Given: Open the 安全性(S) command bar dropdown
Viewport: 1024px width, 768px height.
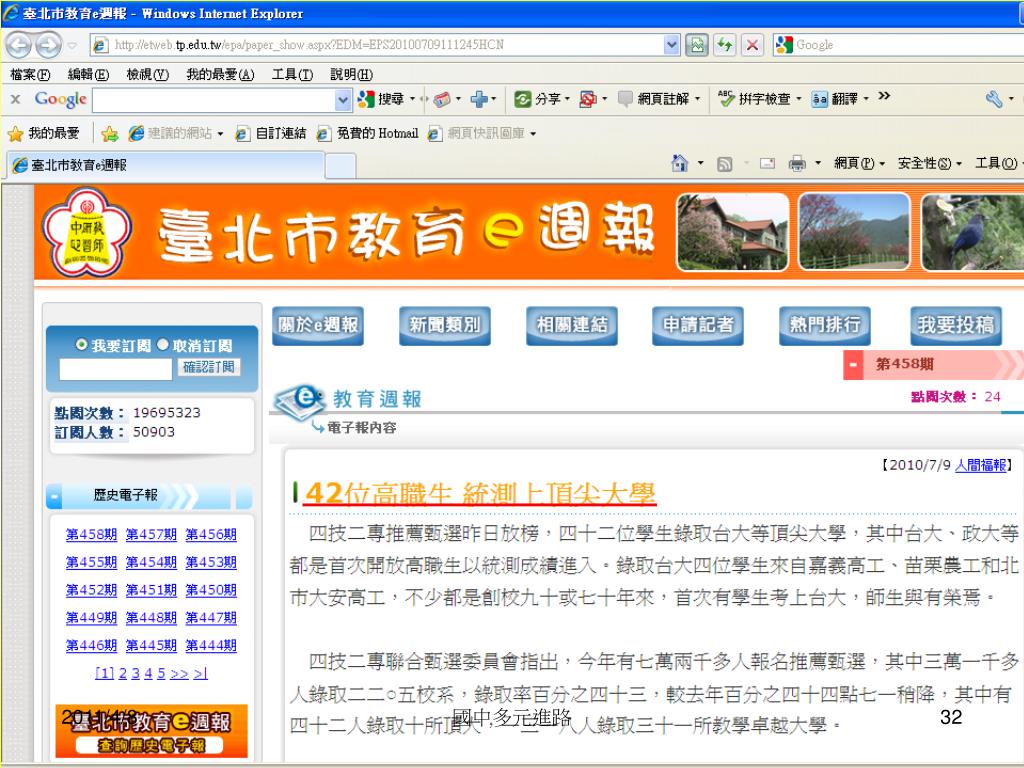Looking at the screenshot, I should click(929, 163).
